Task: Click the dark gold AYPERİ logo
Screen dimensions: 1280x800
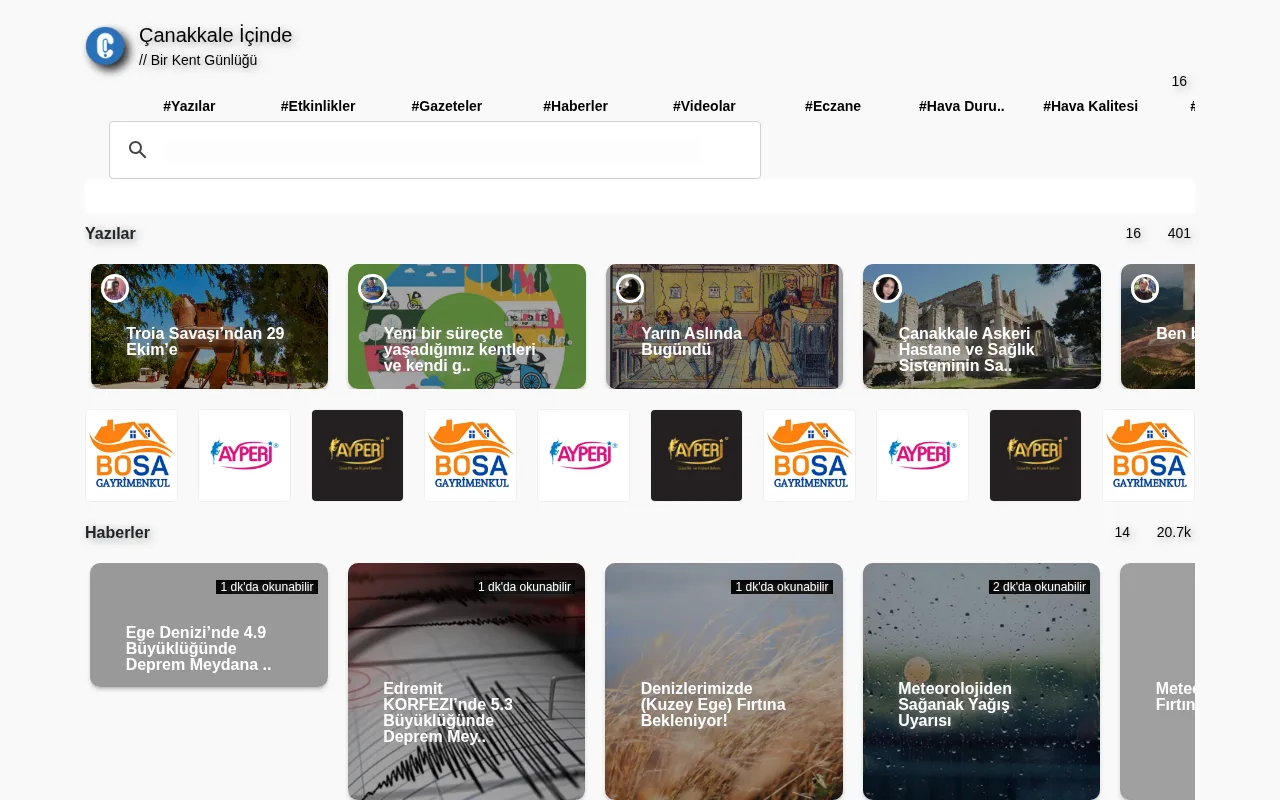Action: [357, 455]
